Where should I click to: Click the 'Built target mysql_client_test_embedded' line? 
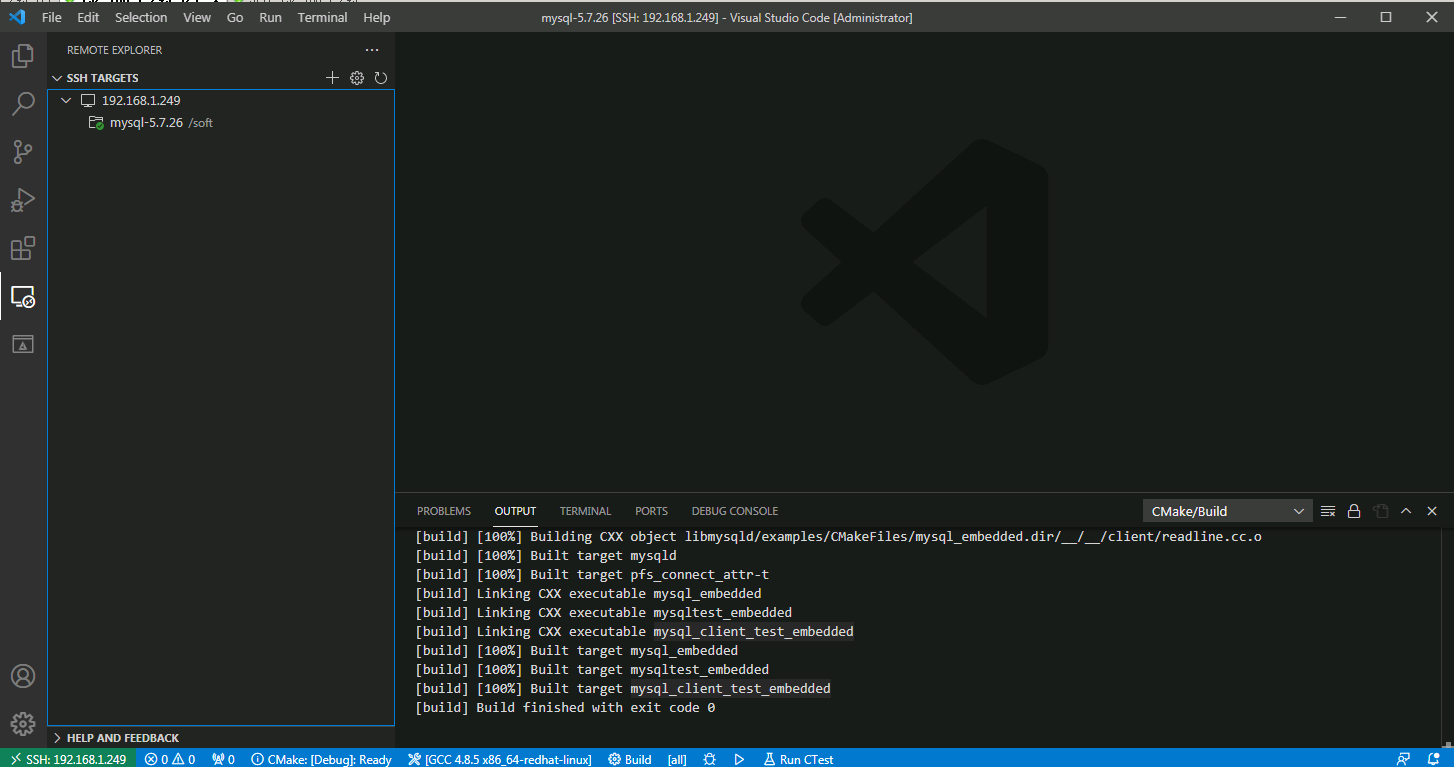tap(622, 689)
